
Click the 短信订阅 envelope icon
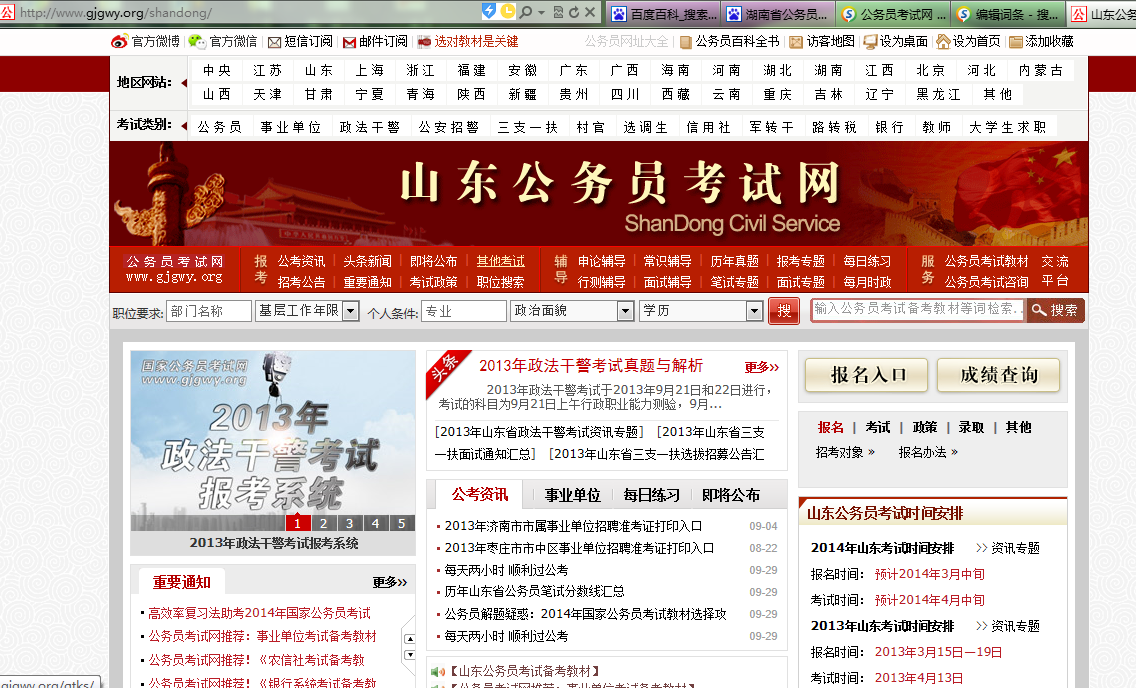pos(275,43)
